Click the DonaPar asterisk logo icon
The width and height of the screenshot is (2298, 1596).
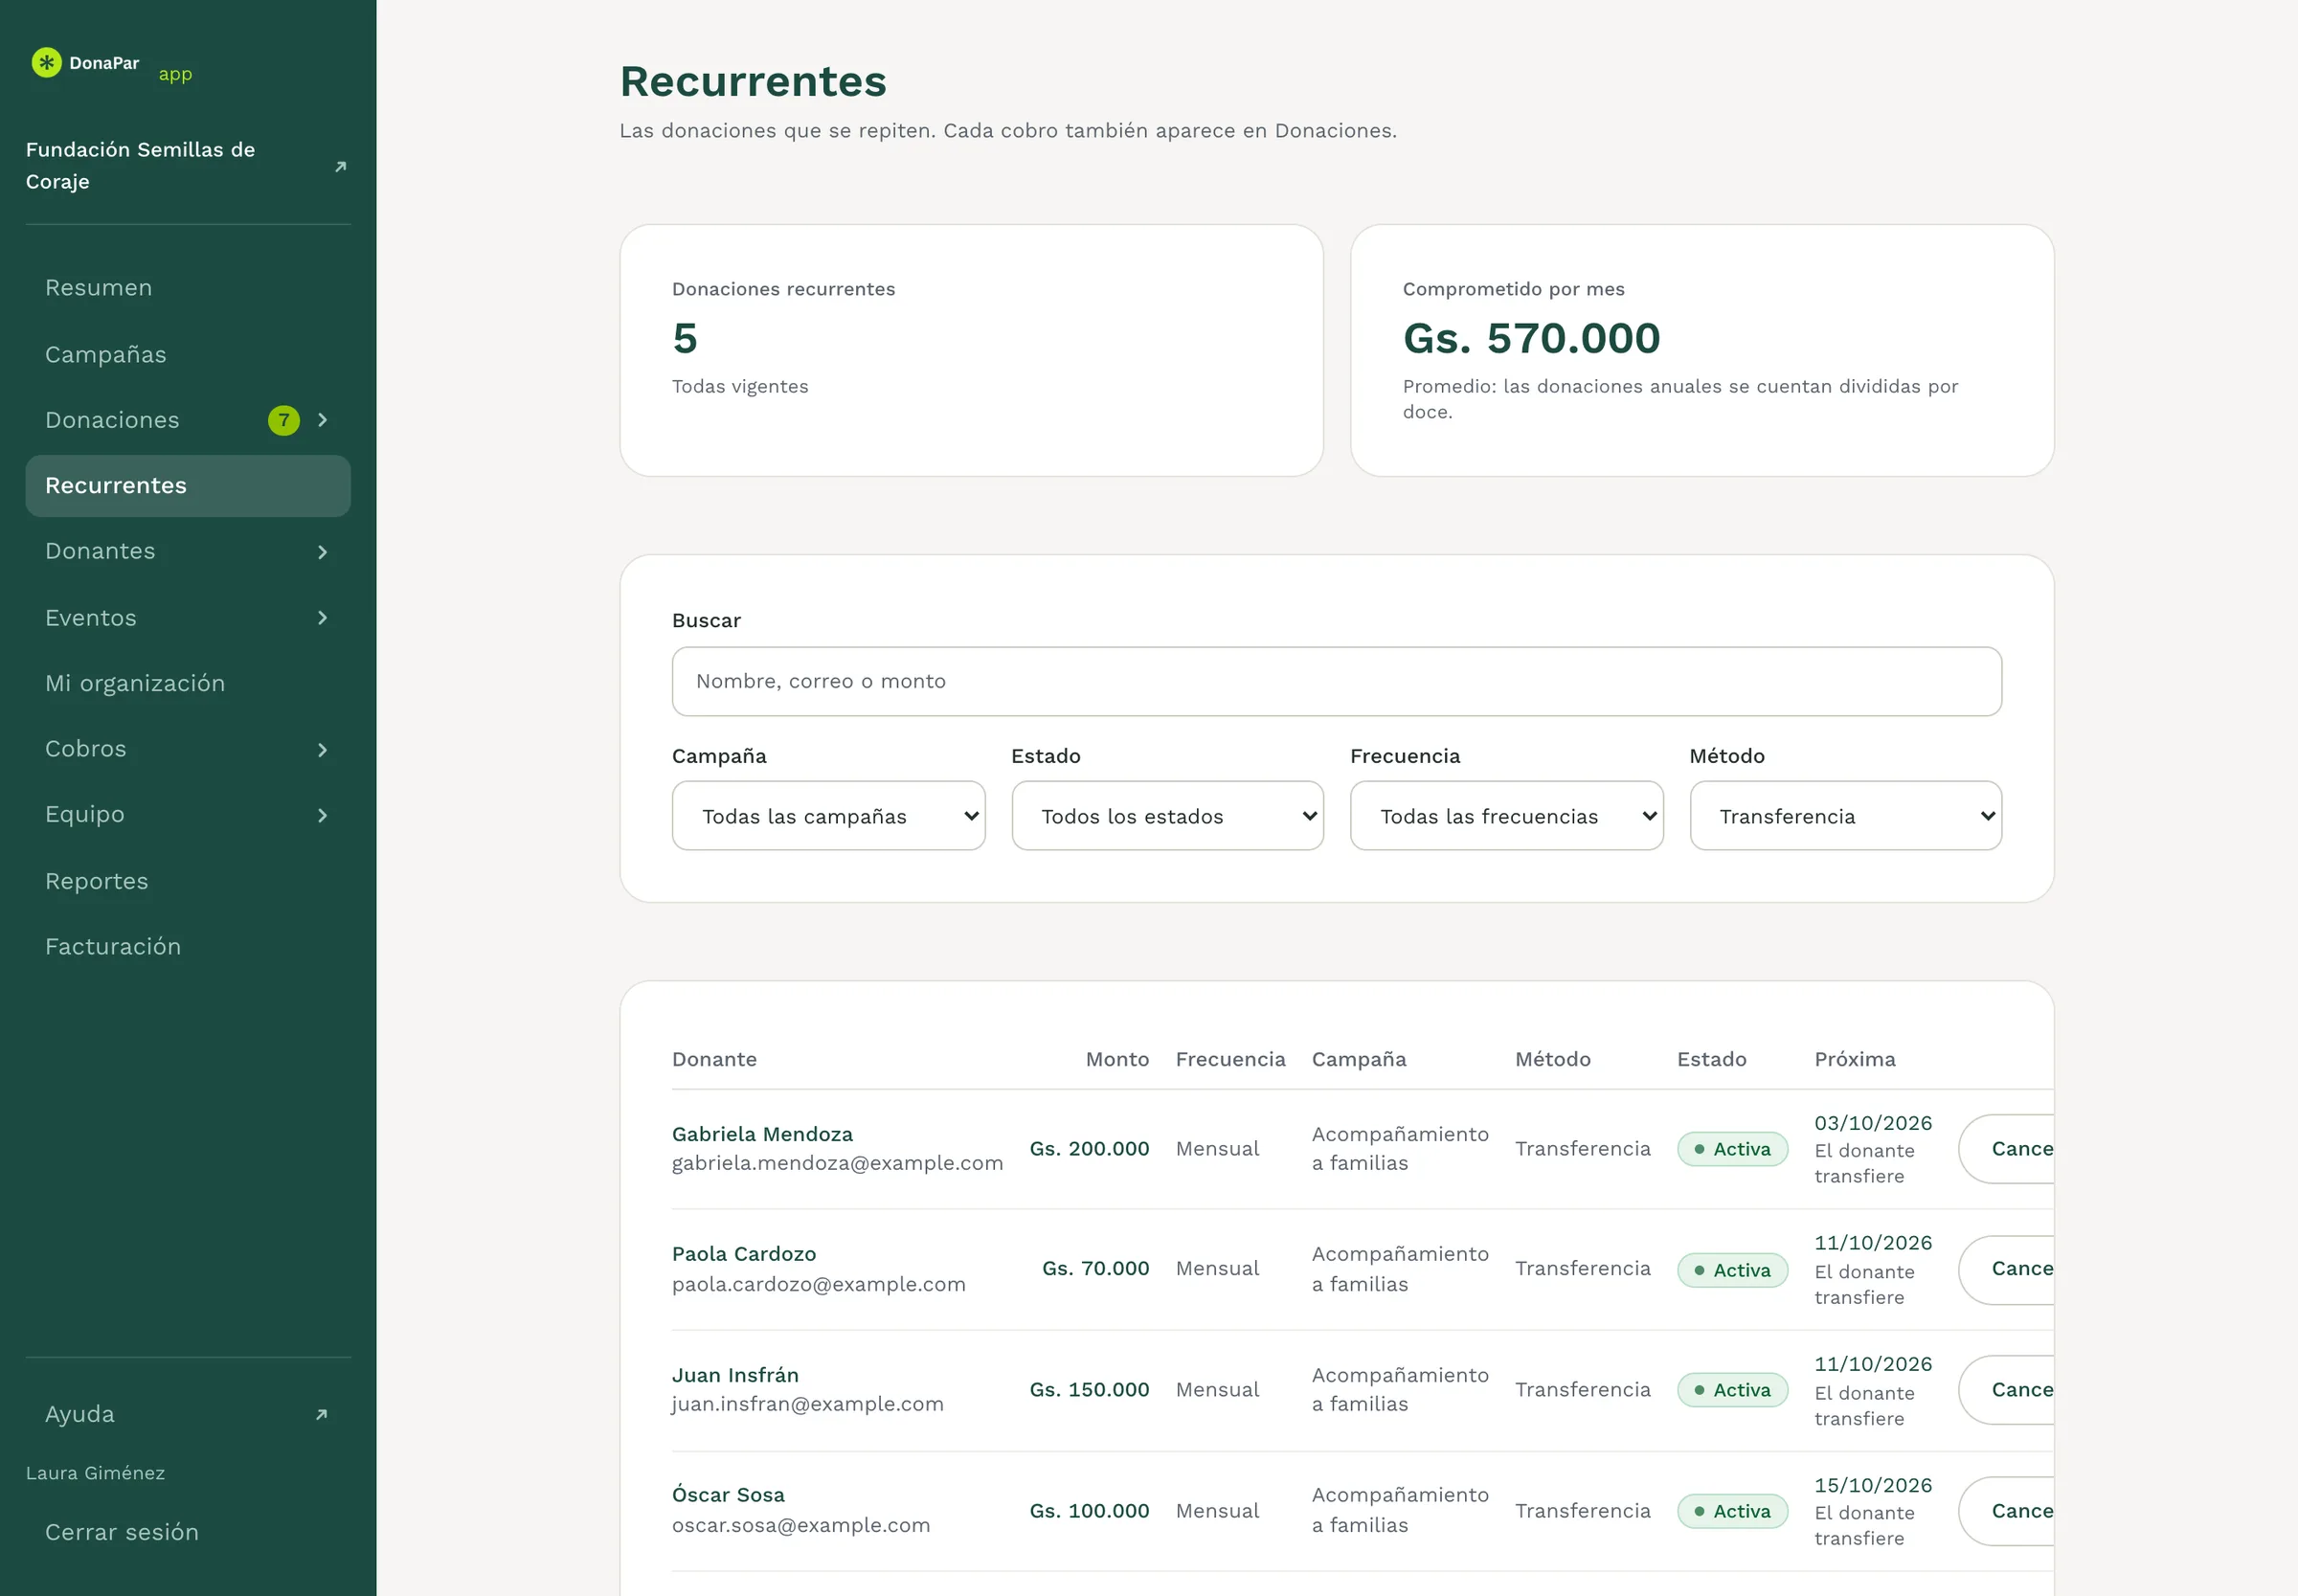(46, 62)
